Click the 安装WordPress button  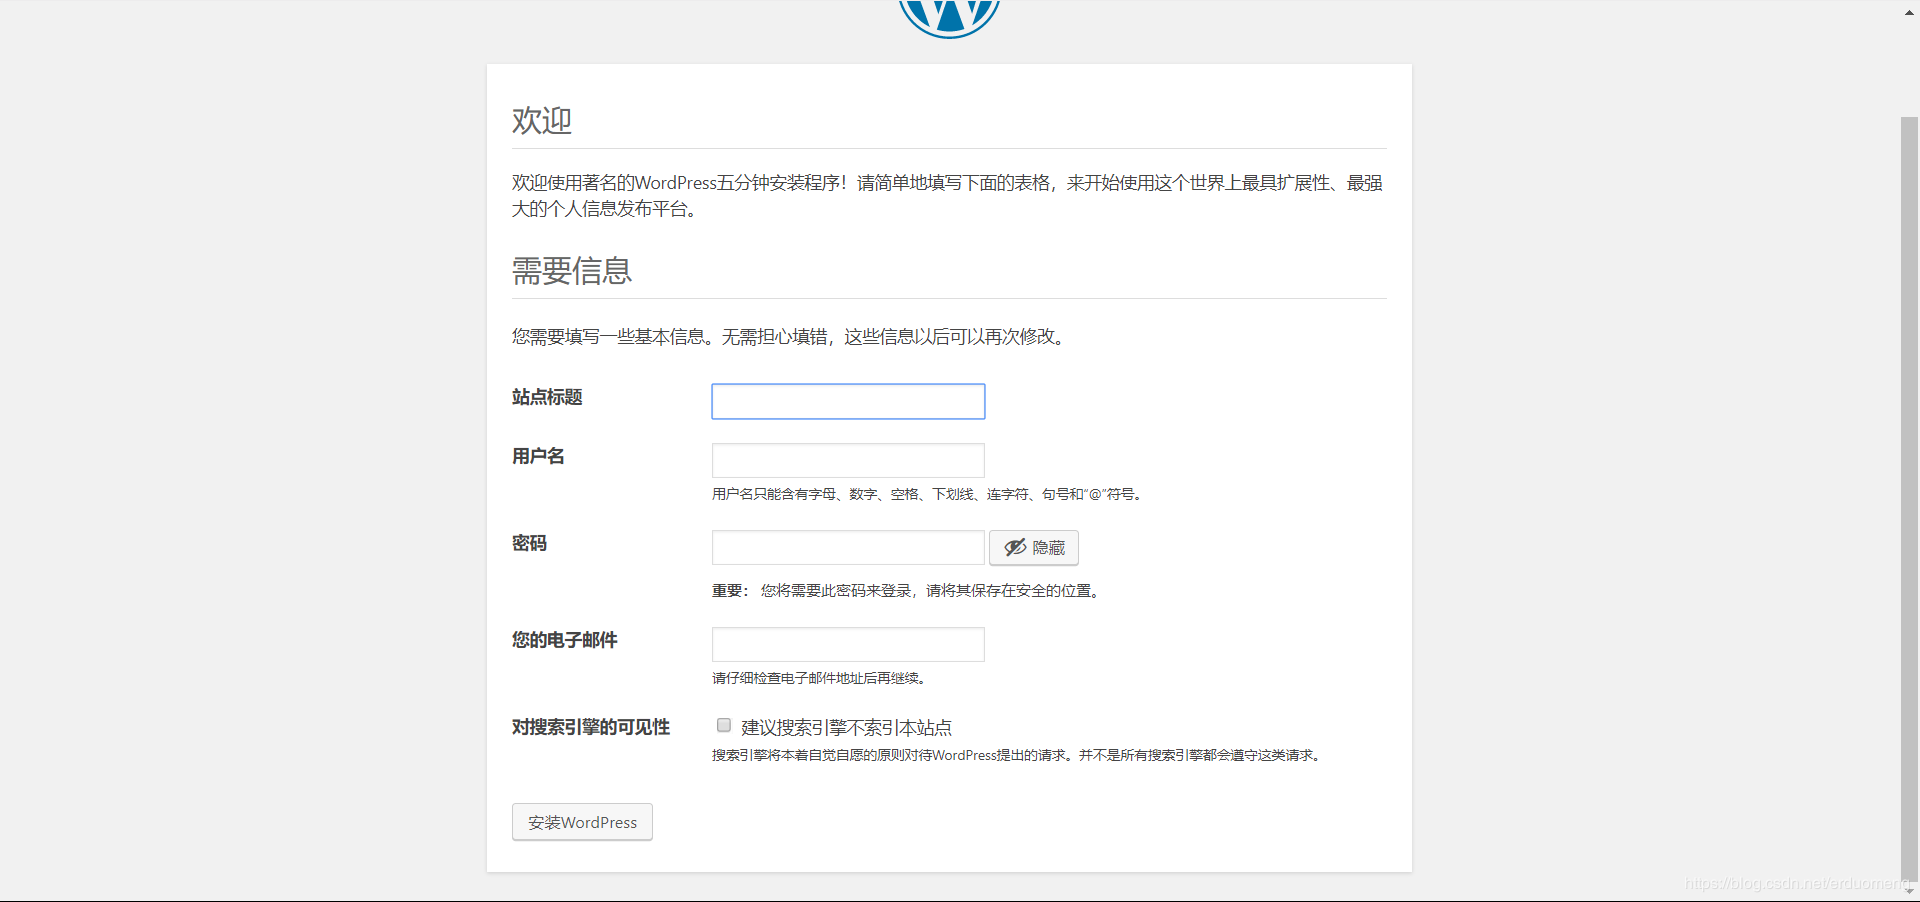[x=582, y=822]
